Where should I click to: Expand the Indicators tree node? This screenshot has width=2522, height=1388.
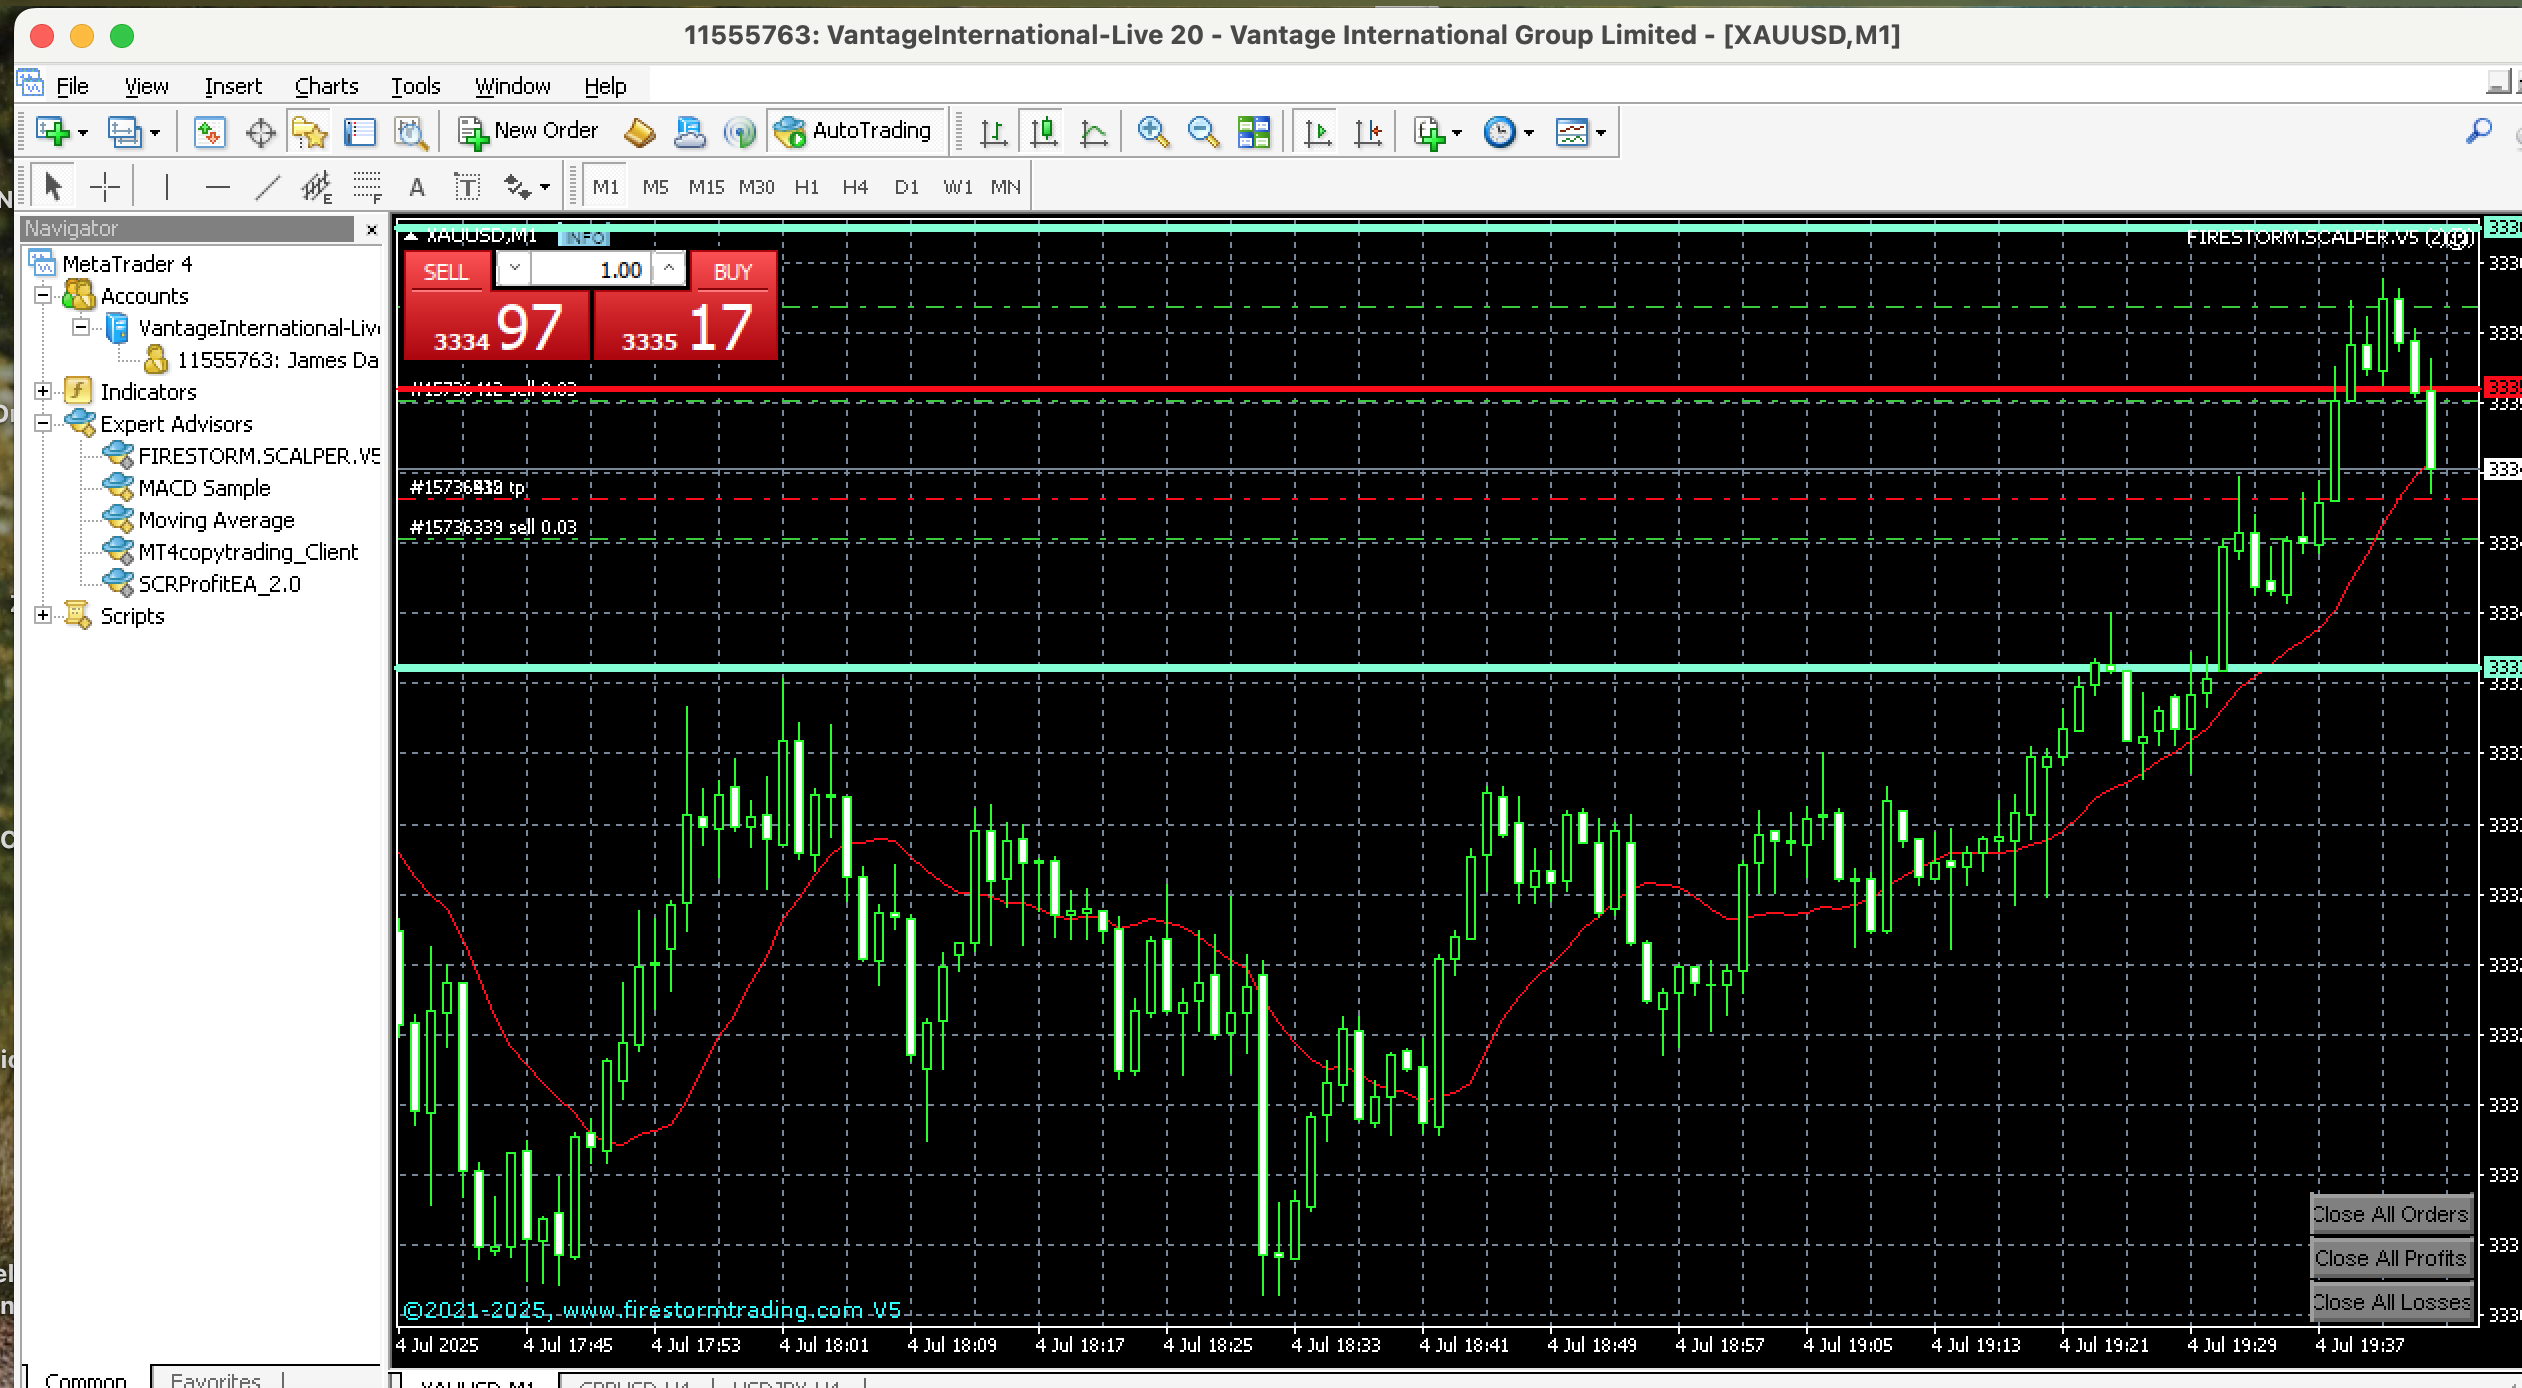click(43, 391)
